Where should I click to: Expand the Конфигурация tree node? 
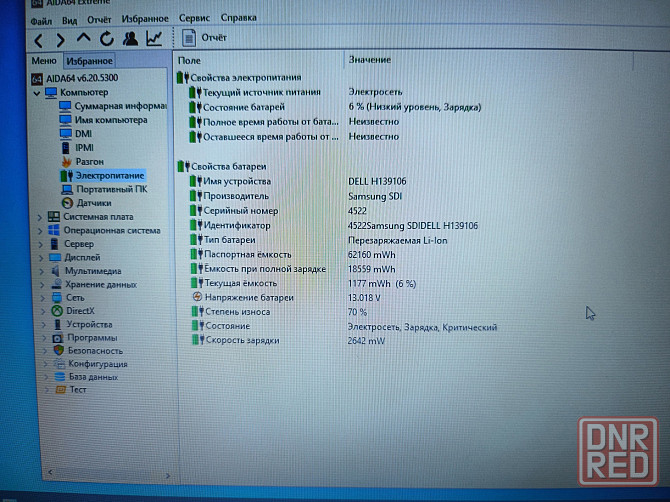46,364
